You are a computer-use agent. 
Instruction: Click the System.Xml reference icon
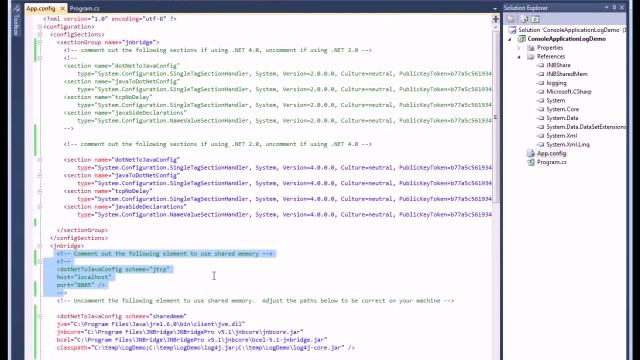[x=540, y=136]
